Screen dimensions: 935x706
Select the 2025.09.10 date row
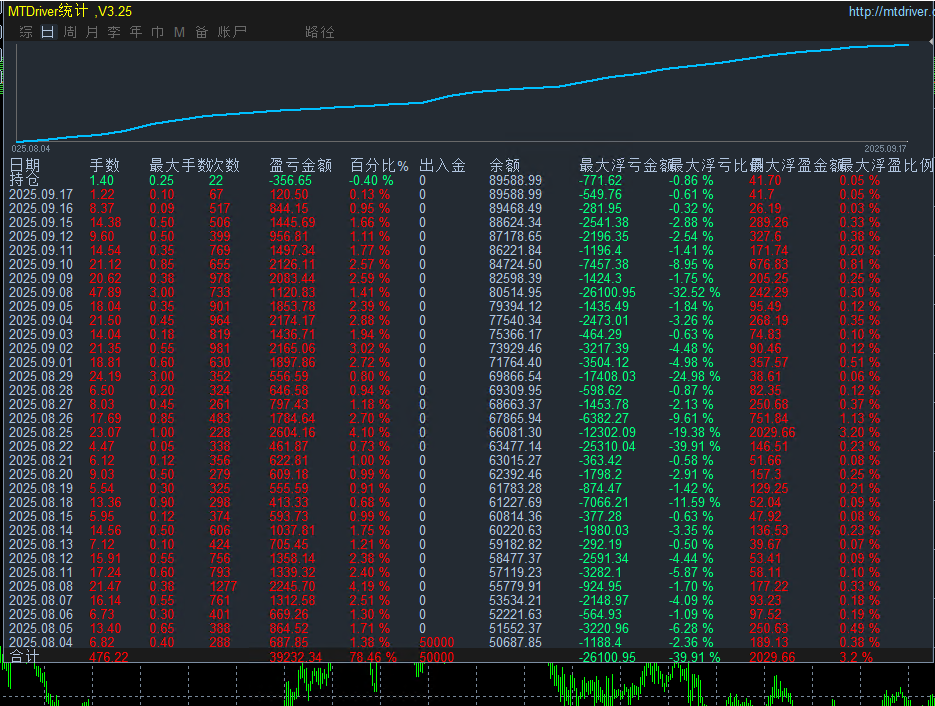41,264
